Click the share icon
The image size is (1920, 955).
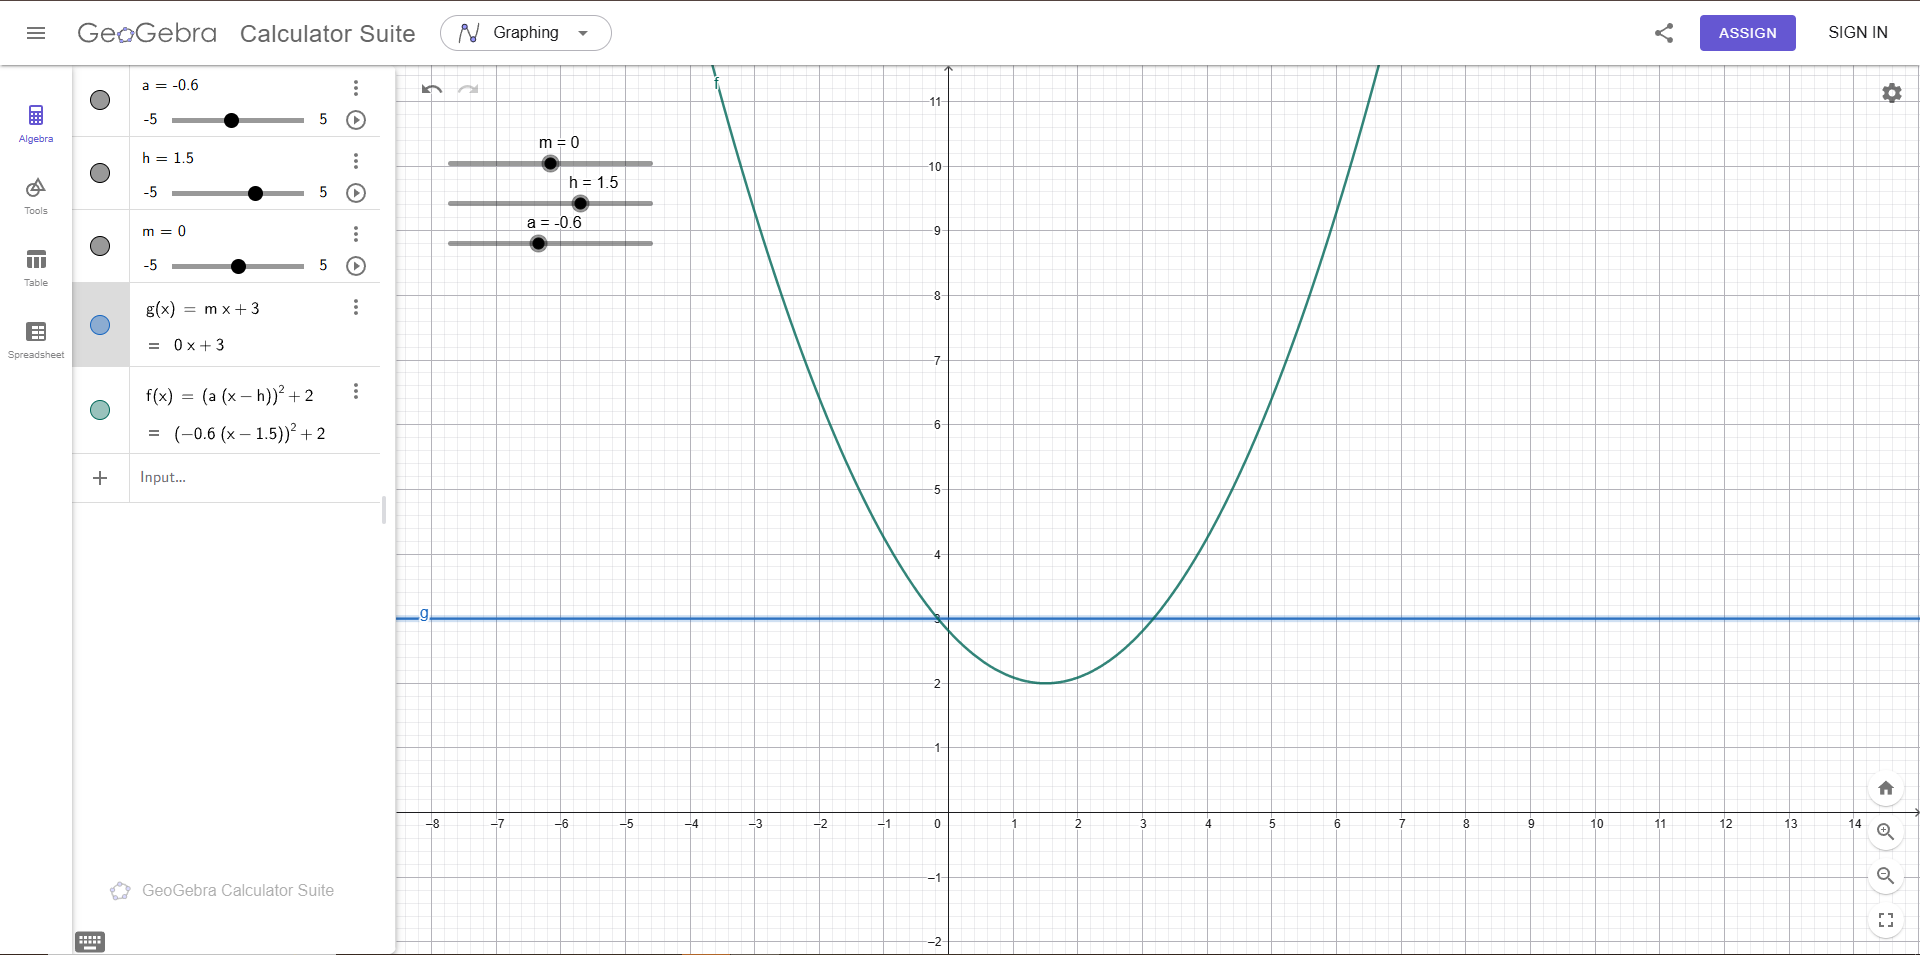1664,33
